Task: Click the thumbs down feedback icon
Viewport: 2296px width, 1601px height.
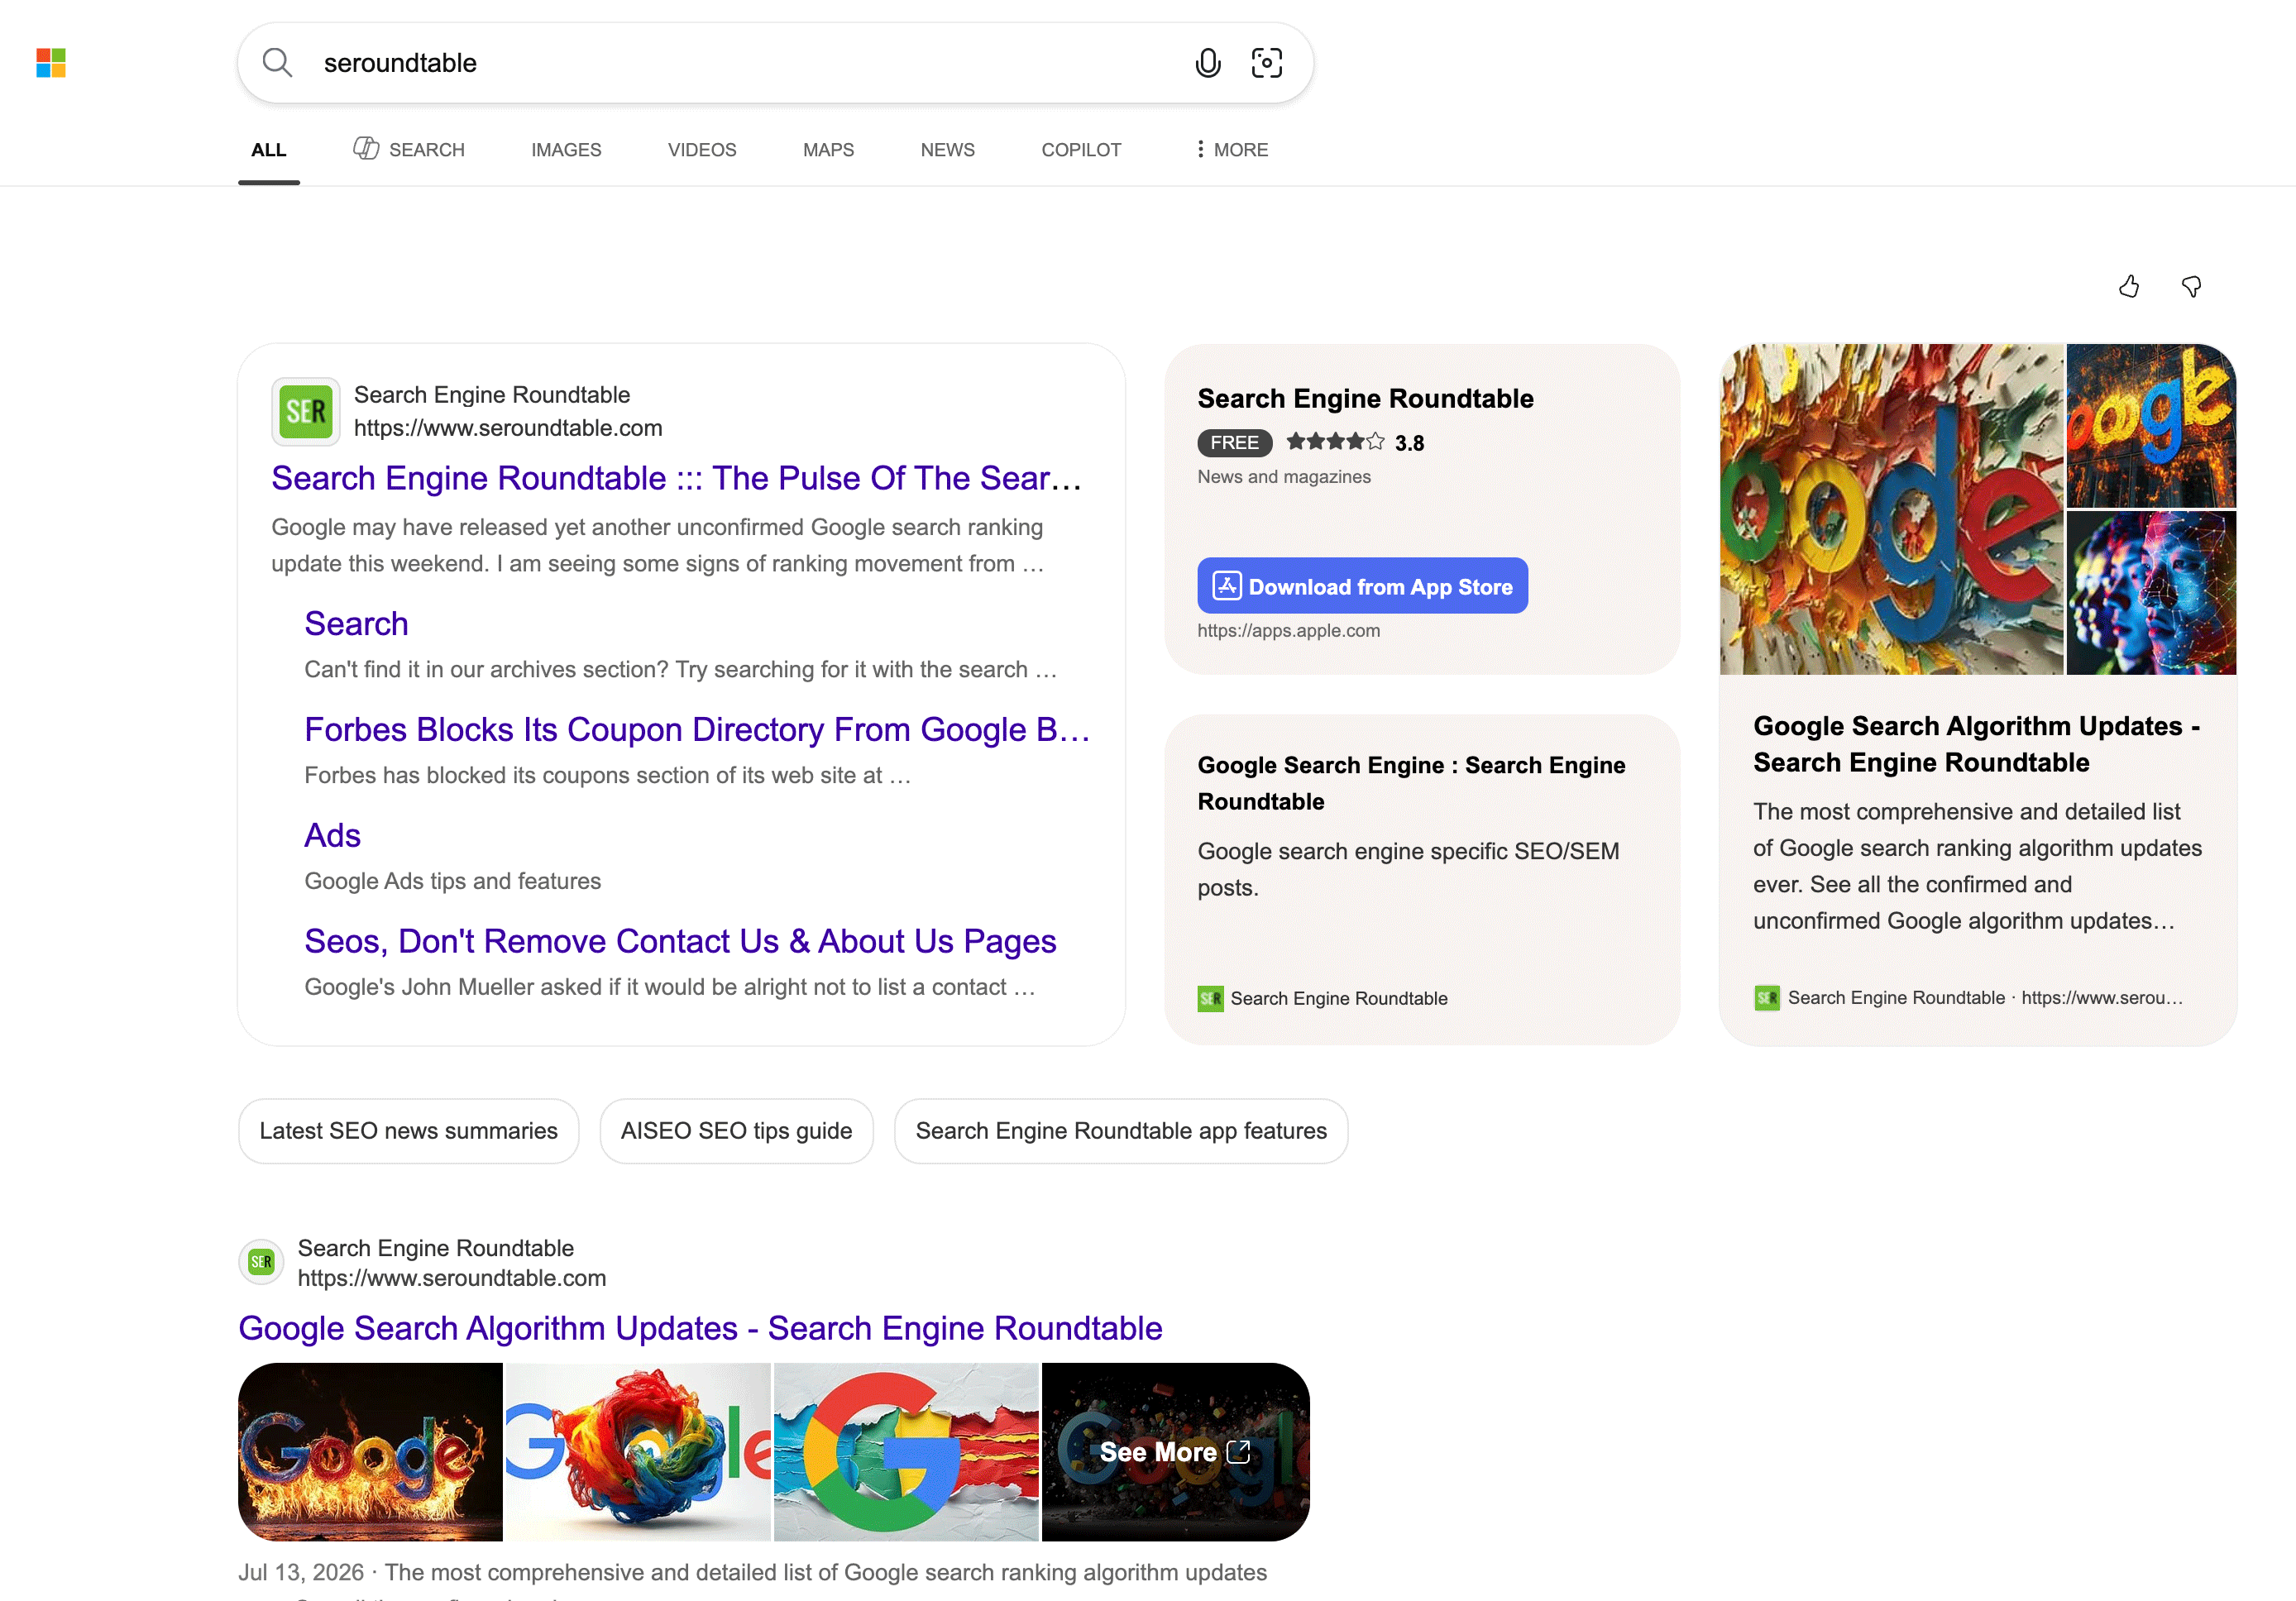Action: click(2191, 287)
